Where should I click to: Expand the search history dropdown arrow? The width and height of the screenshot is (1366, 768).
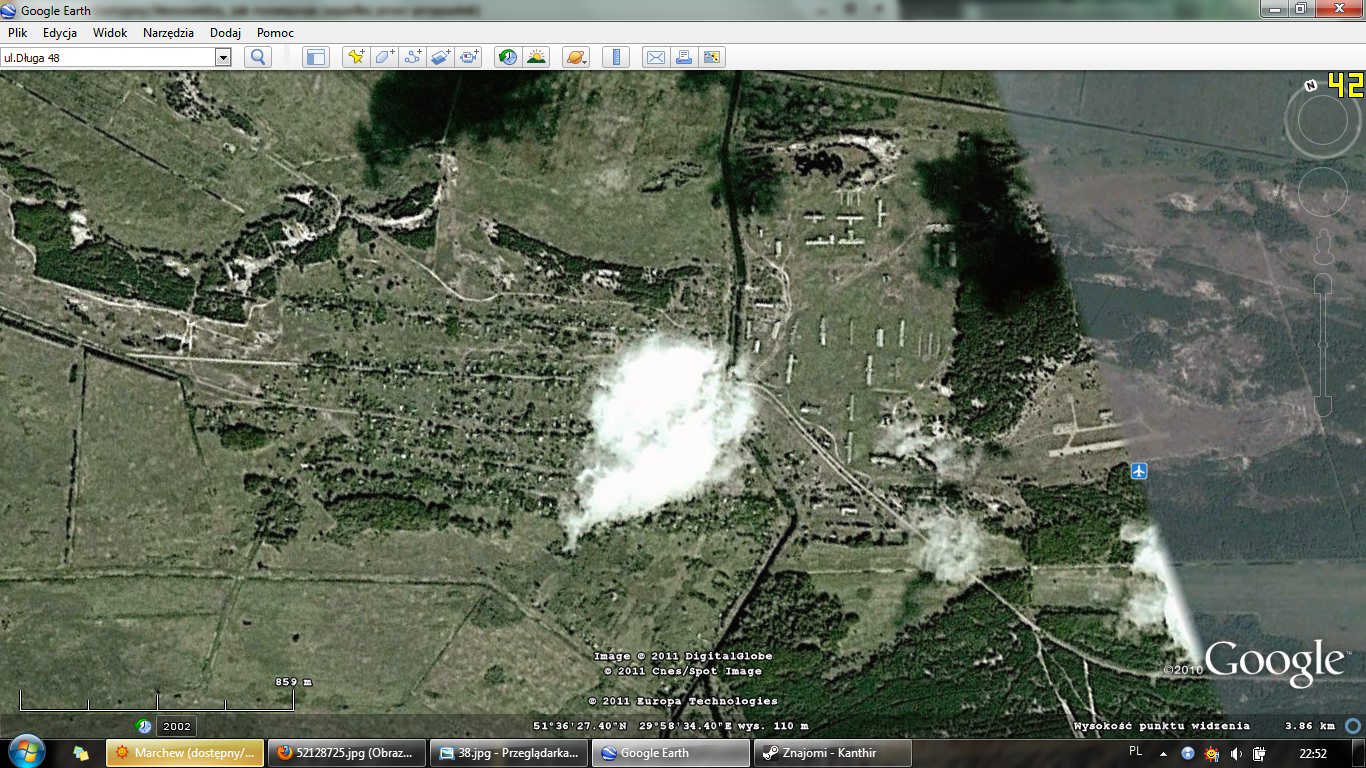point(223,57)
